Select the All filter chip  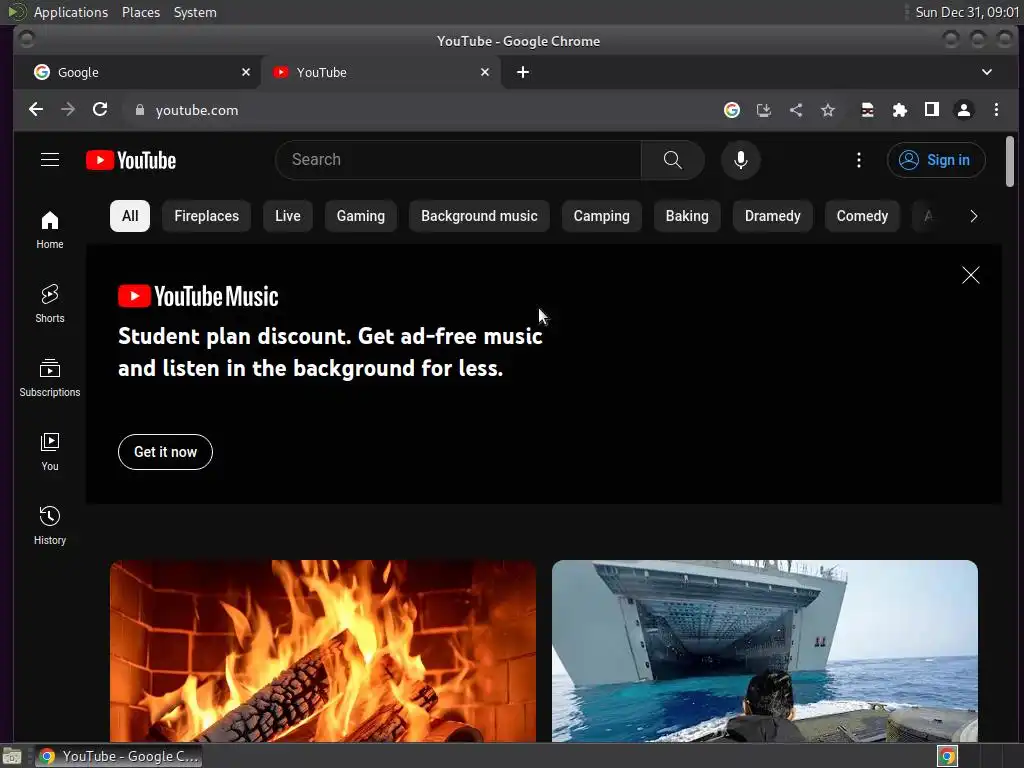(x=130, y=216)
